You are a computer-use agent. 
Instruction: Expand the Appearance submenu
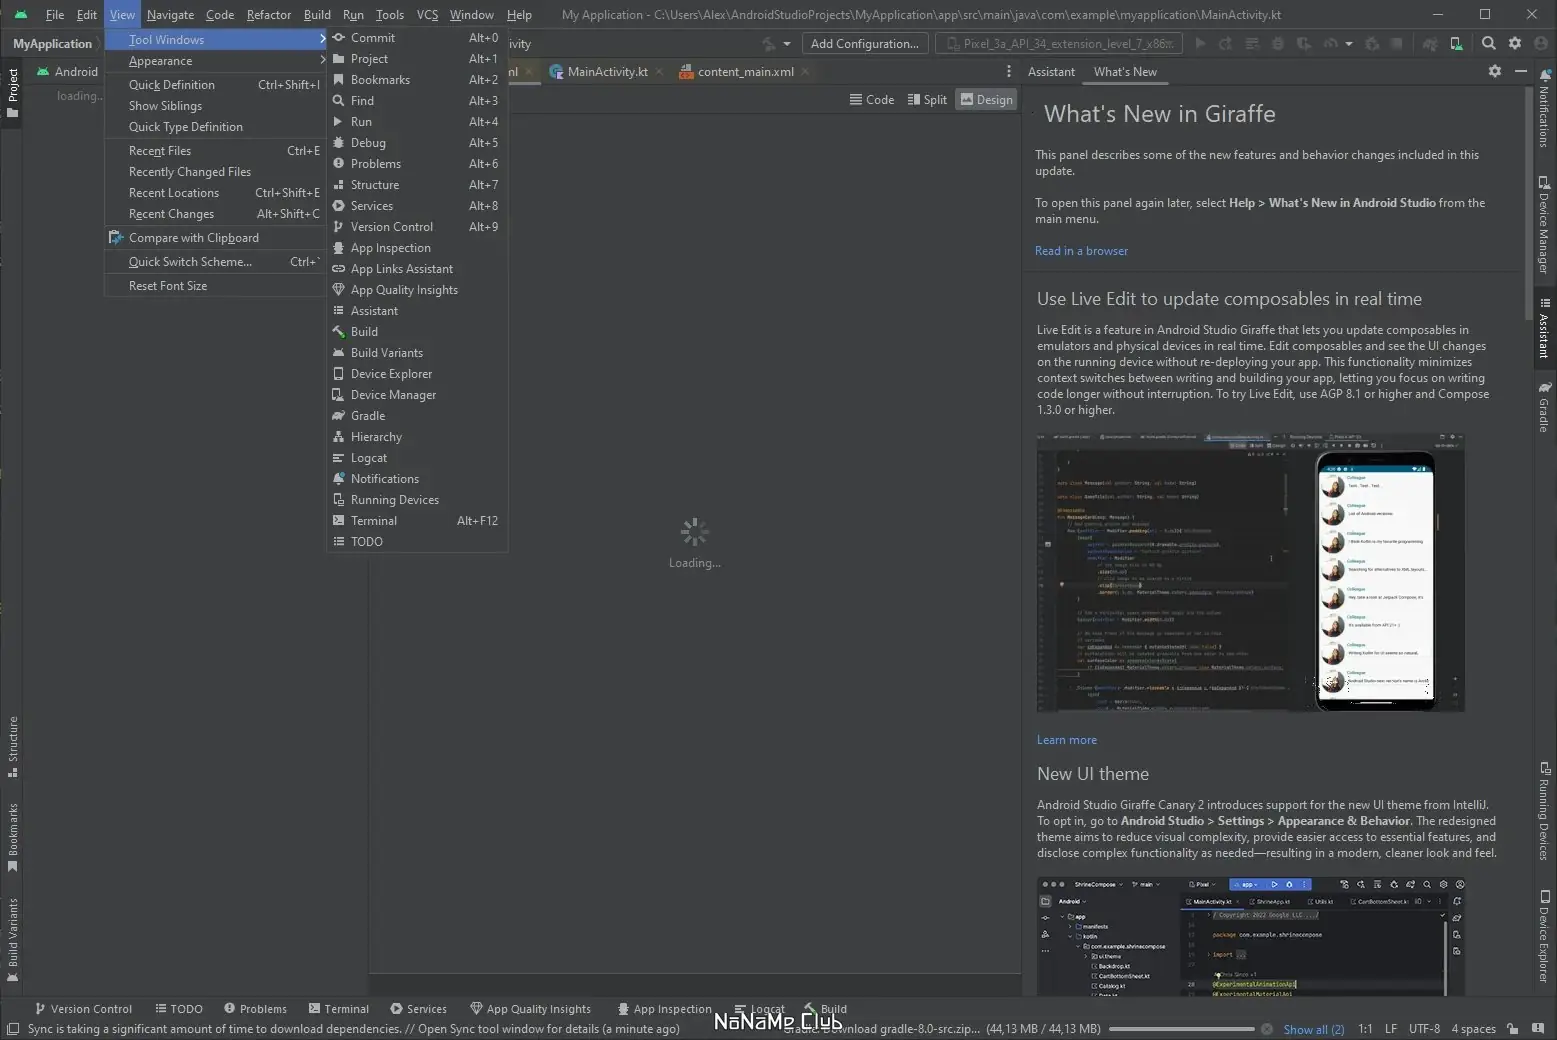tap(216, 61)
